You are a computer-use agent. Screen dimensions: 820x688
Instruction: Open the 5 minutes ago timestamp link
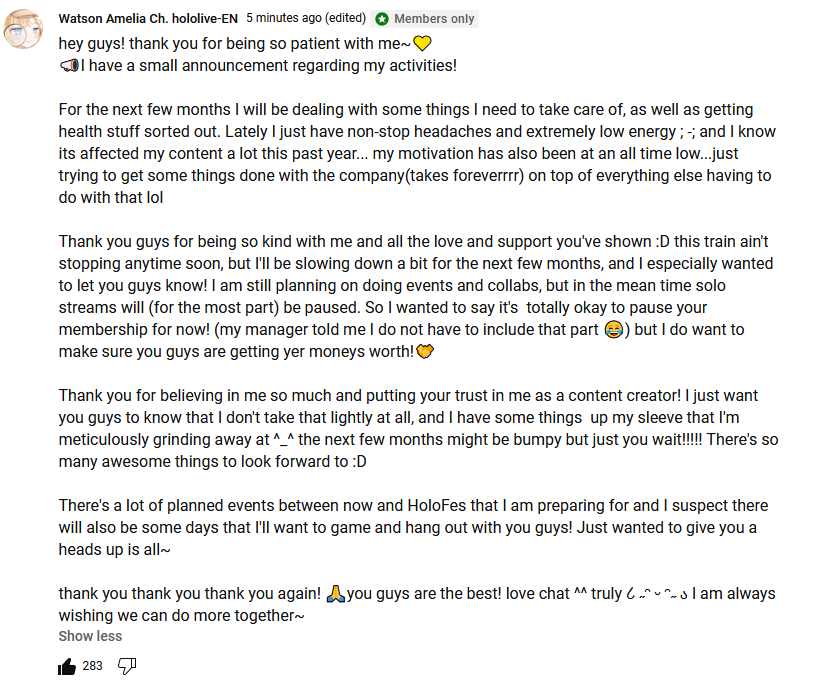pos(306,18)
